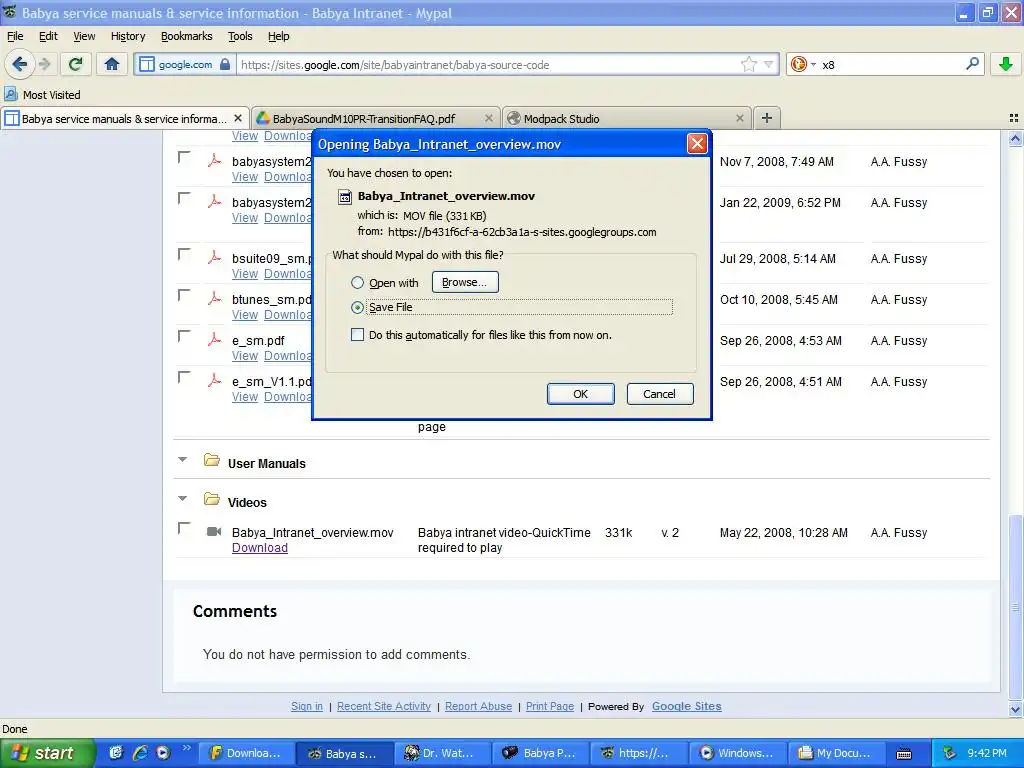Click the Most Visited bookmarks icon

11,94
